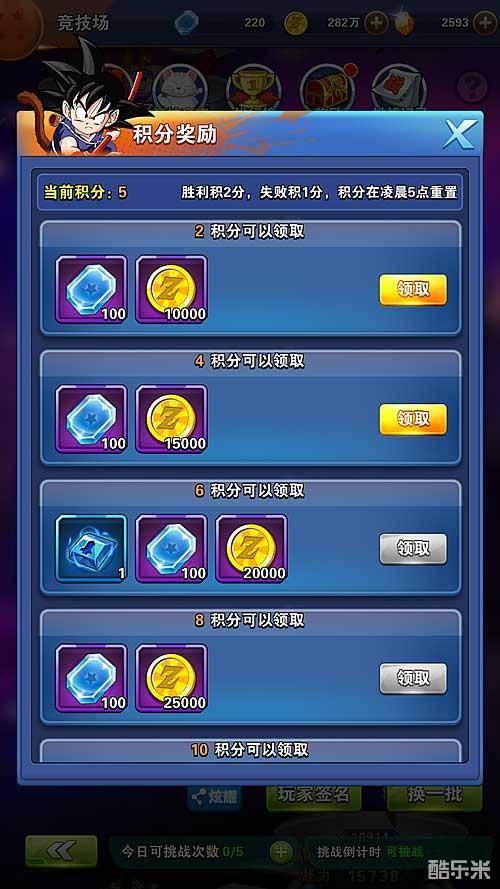Select the 25000 Z-coin reward icon
Screen dimensions: 500x889
click(171, 679)
